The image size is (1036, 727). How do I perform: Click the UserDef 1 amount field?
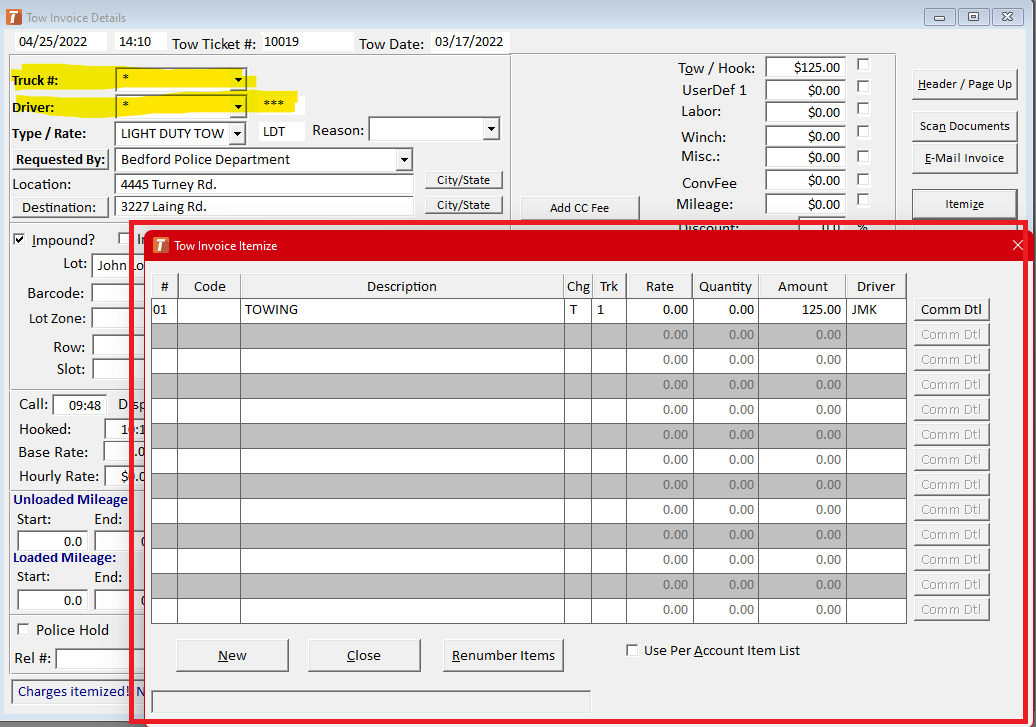(805, 91)
